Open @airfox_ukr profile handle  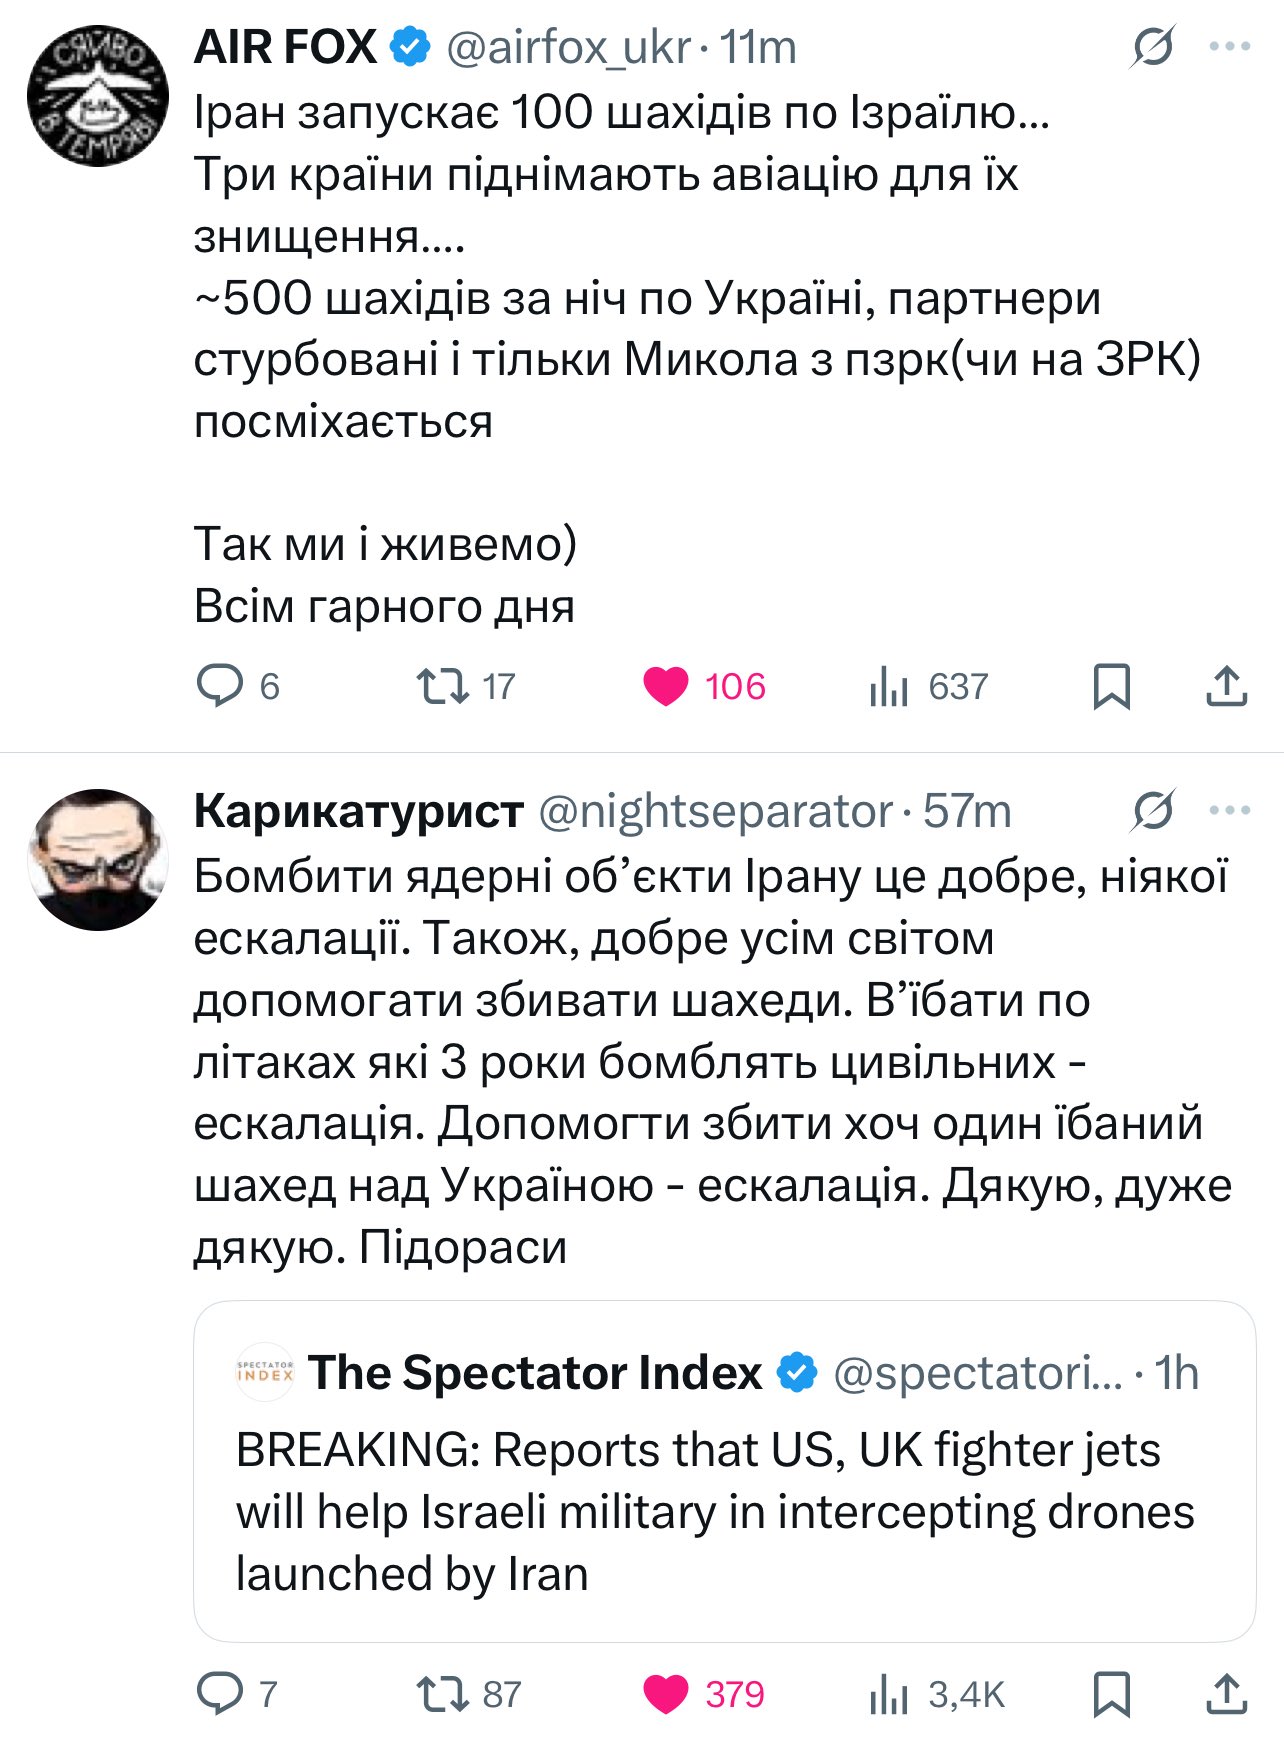pyautogui.click(x=568, y=47)
